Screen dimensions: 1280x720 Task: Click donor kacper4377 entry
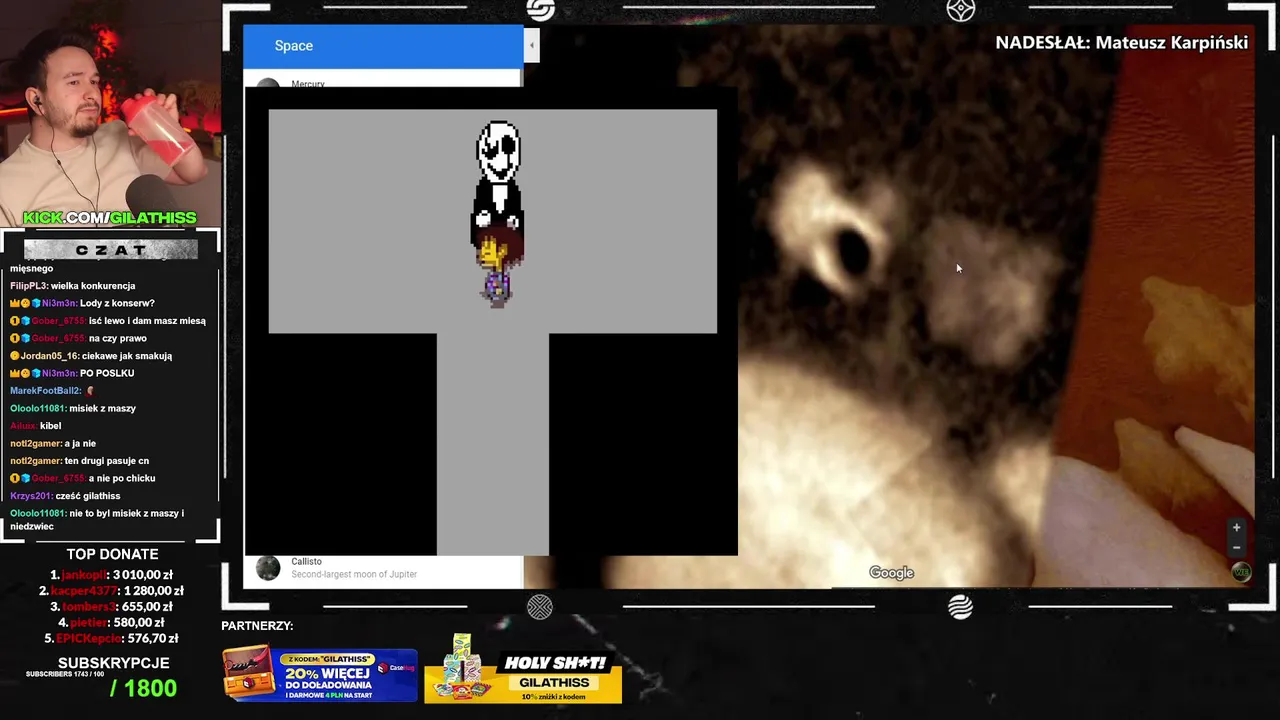click(111, 591)
